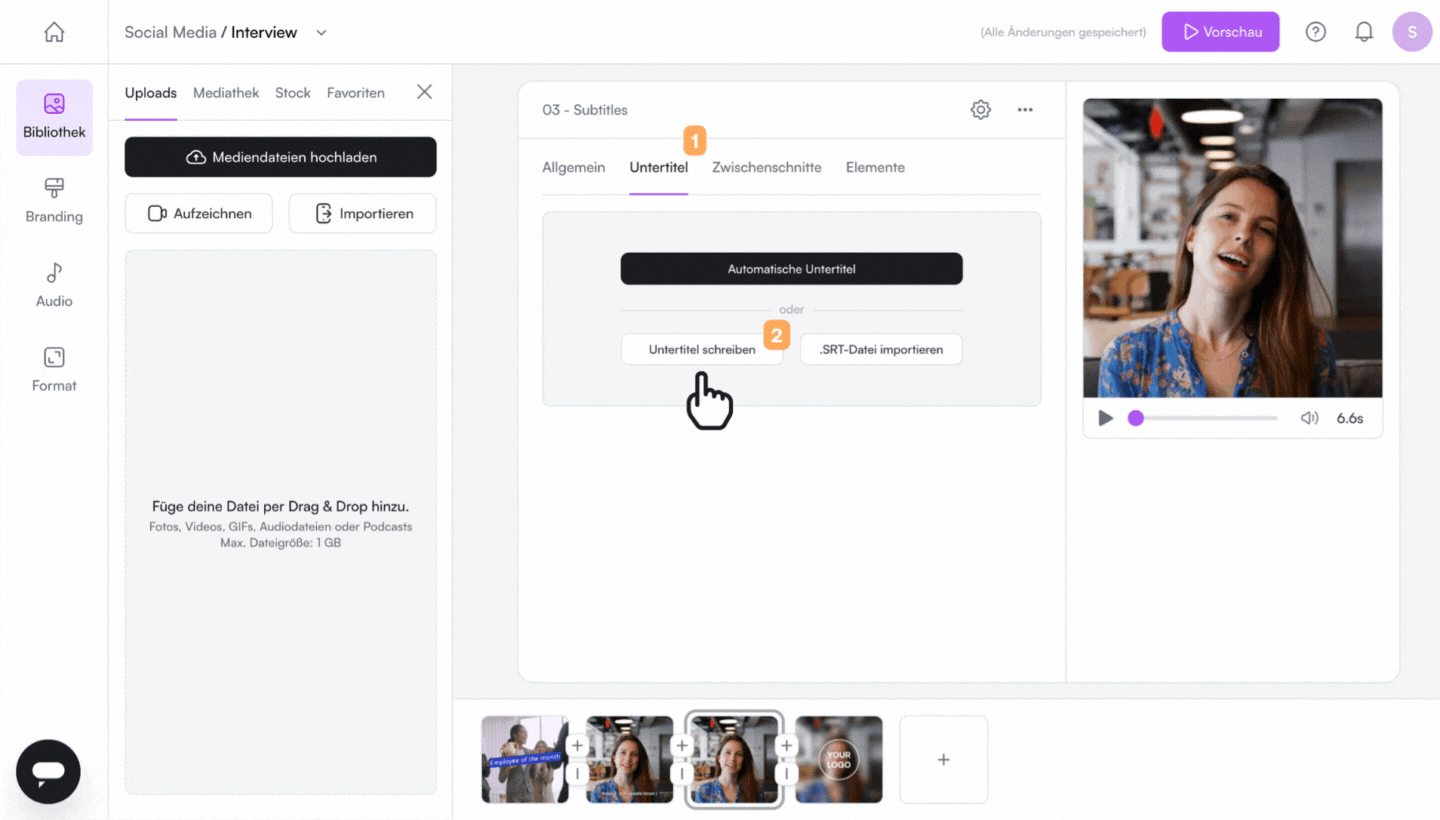Go to the home page icon
The image size is (1440, 820).
[x=54, y=32]
